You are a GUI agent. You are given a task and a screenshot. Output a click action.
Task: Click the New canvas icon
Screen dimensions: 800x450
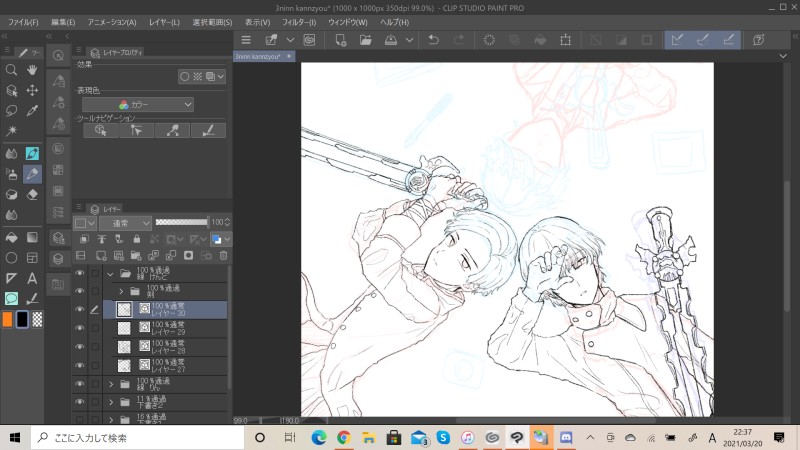tap(341, 40)
